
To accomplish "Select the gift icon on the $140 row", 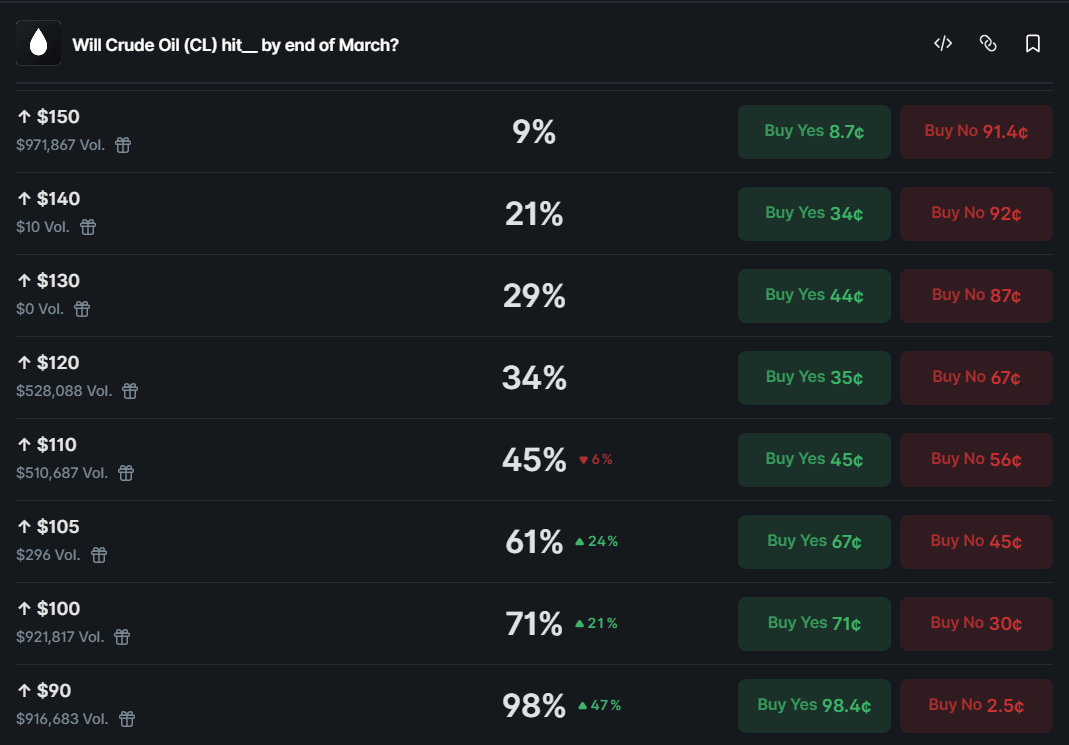I will click(x=87, y=227).
